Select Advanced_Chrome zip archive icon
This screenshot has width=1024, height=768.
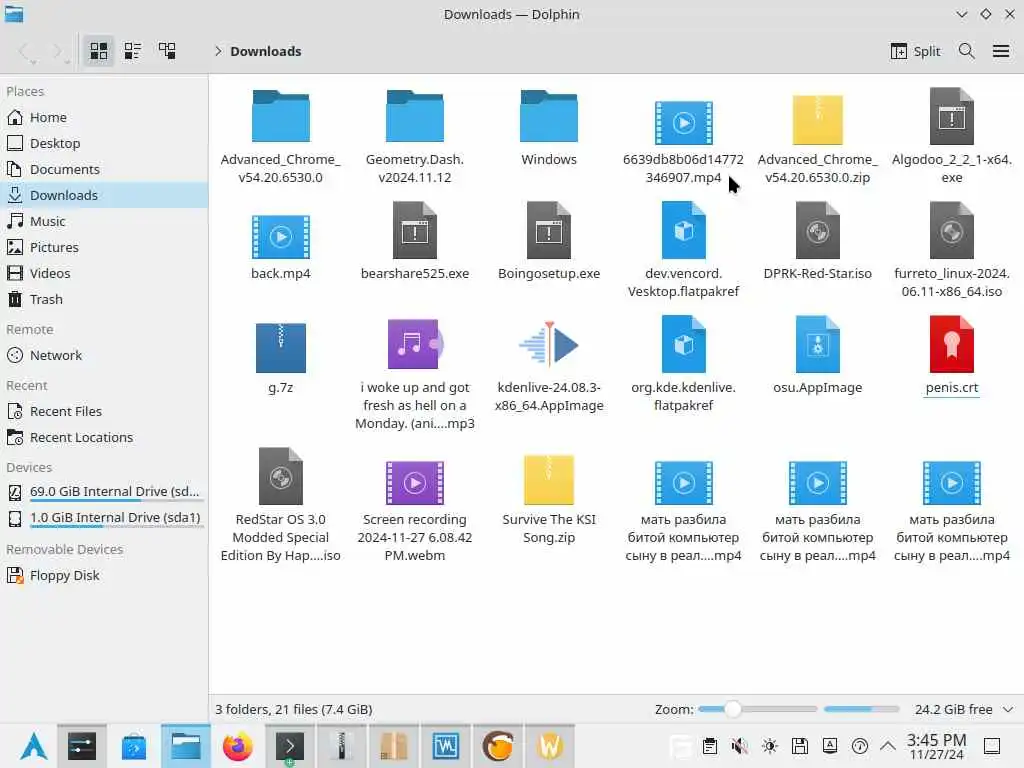(818, 120)
